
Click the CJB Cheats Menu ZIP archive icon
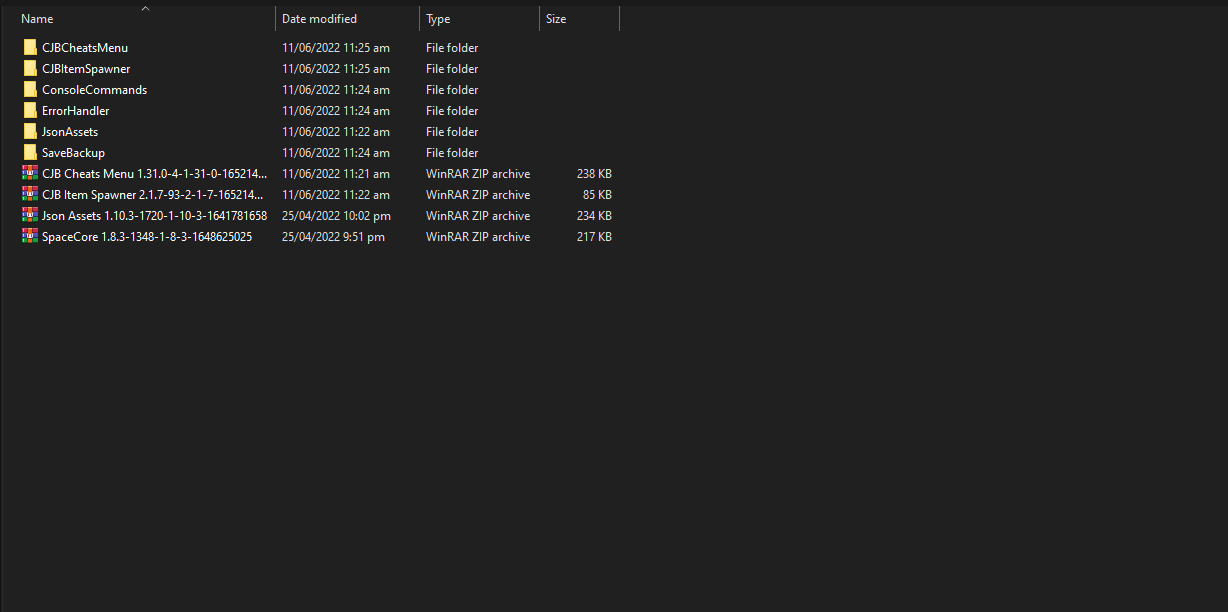[30, 173]
